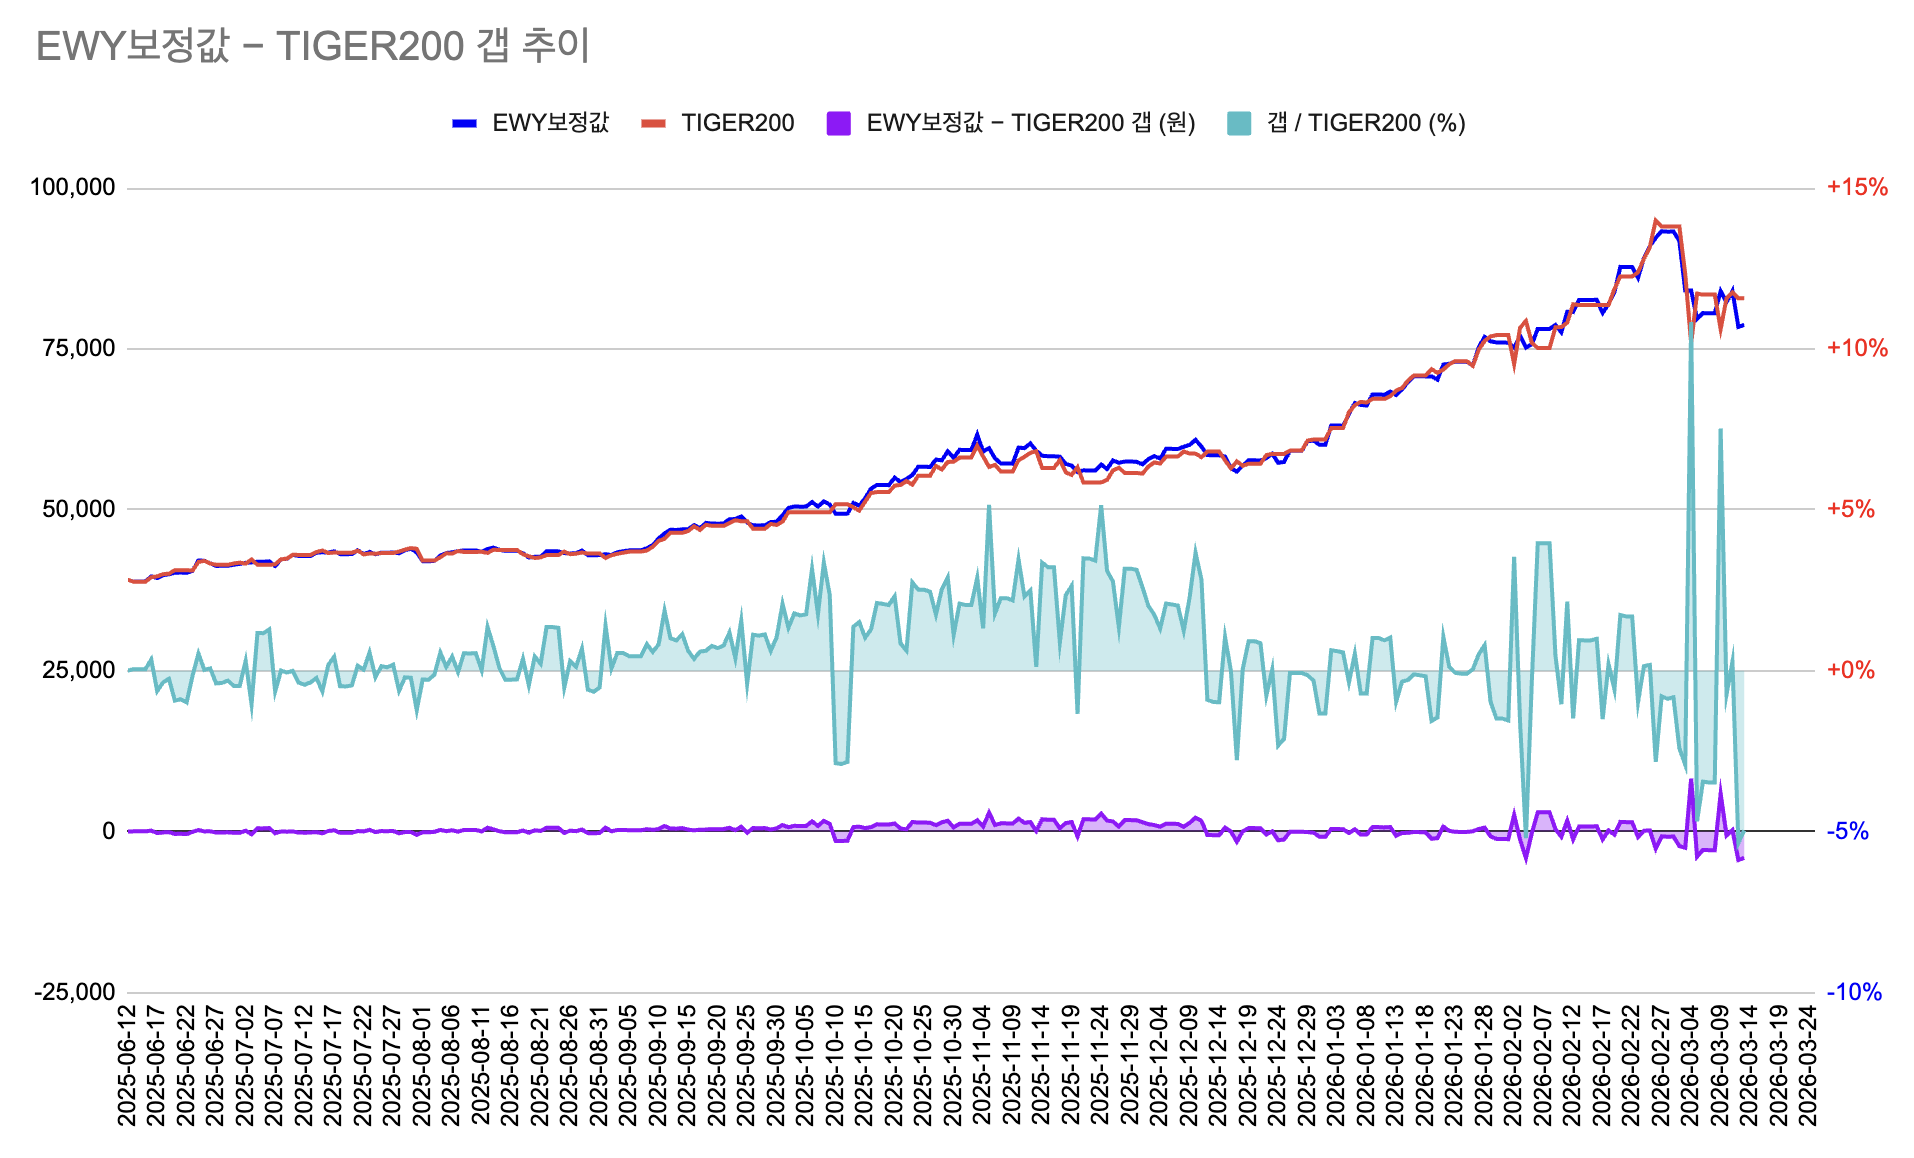Click the '2025-11-19' date label
Image resolution: width=1914 pixels, height=1158 pixels.
pos(1070,1066)
